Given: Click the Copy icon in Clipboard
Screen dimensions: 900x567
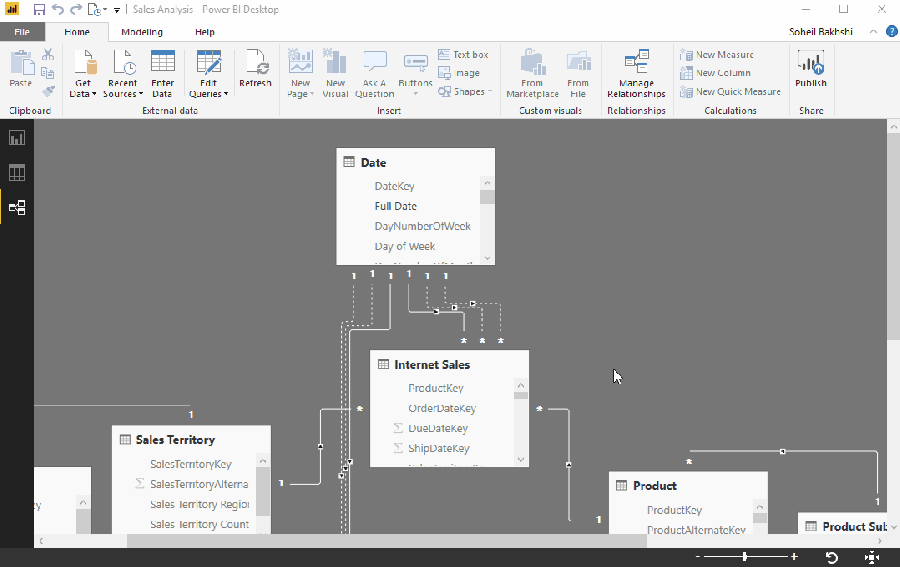Looking at the screenshot, I should [48, 73].
